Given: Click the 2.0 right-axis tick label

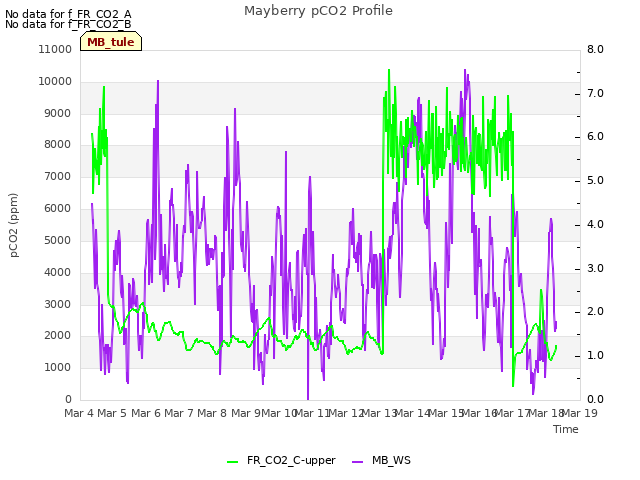Looking at the screenshot, I should [595, 312].
